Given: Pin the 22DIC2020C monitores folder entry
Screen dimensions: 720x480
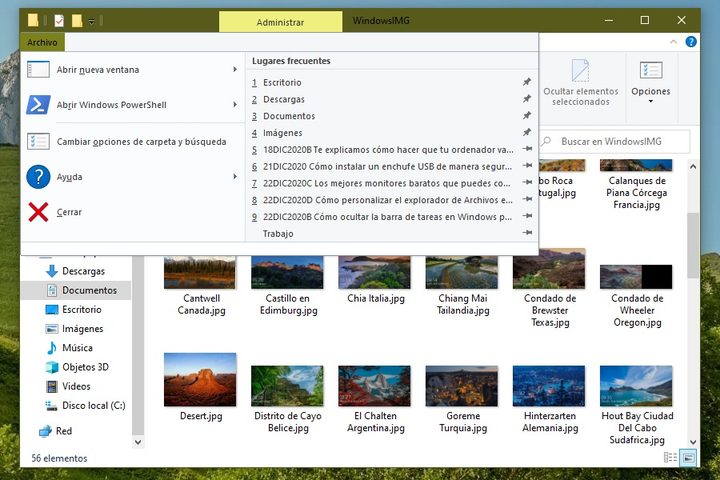Looking at the screenshot, I should click(x=527, y=183).
